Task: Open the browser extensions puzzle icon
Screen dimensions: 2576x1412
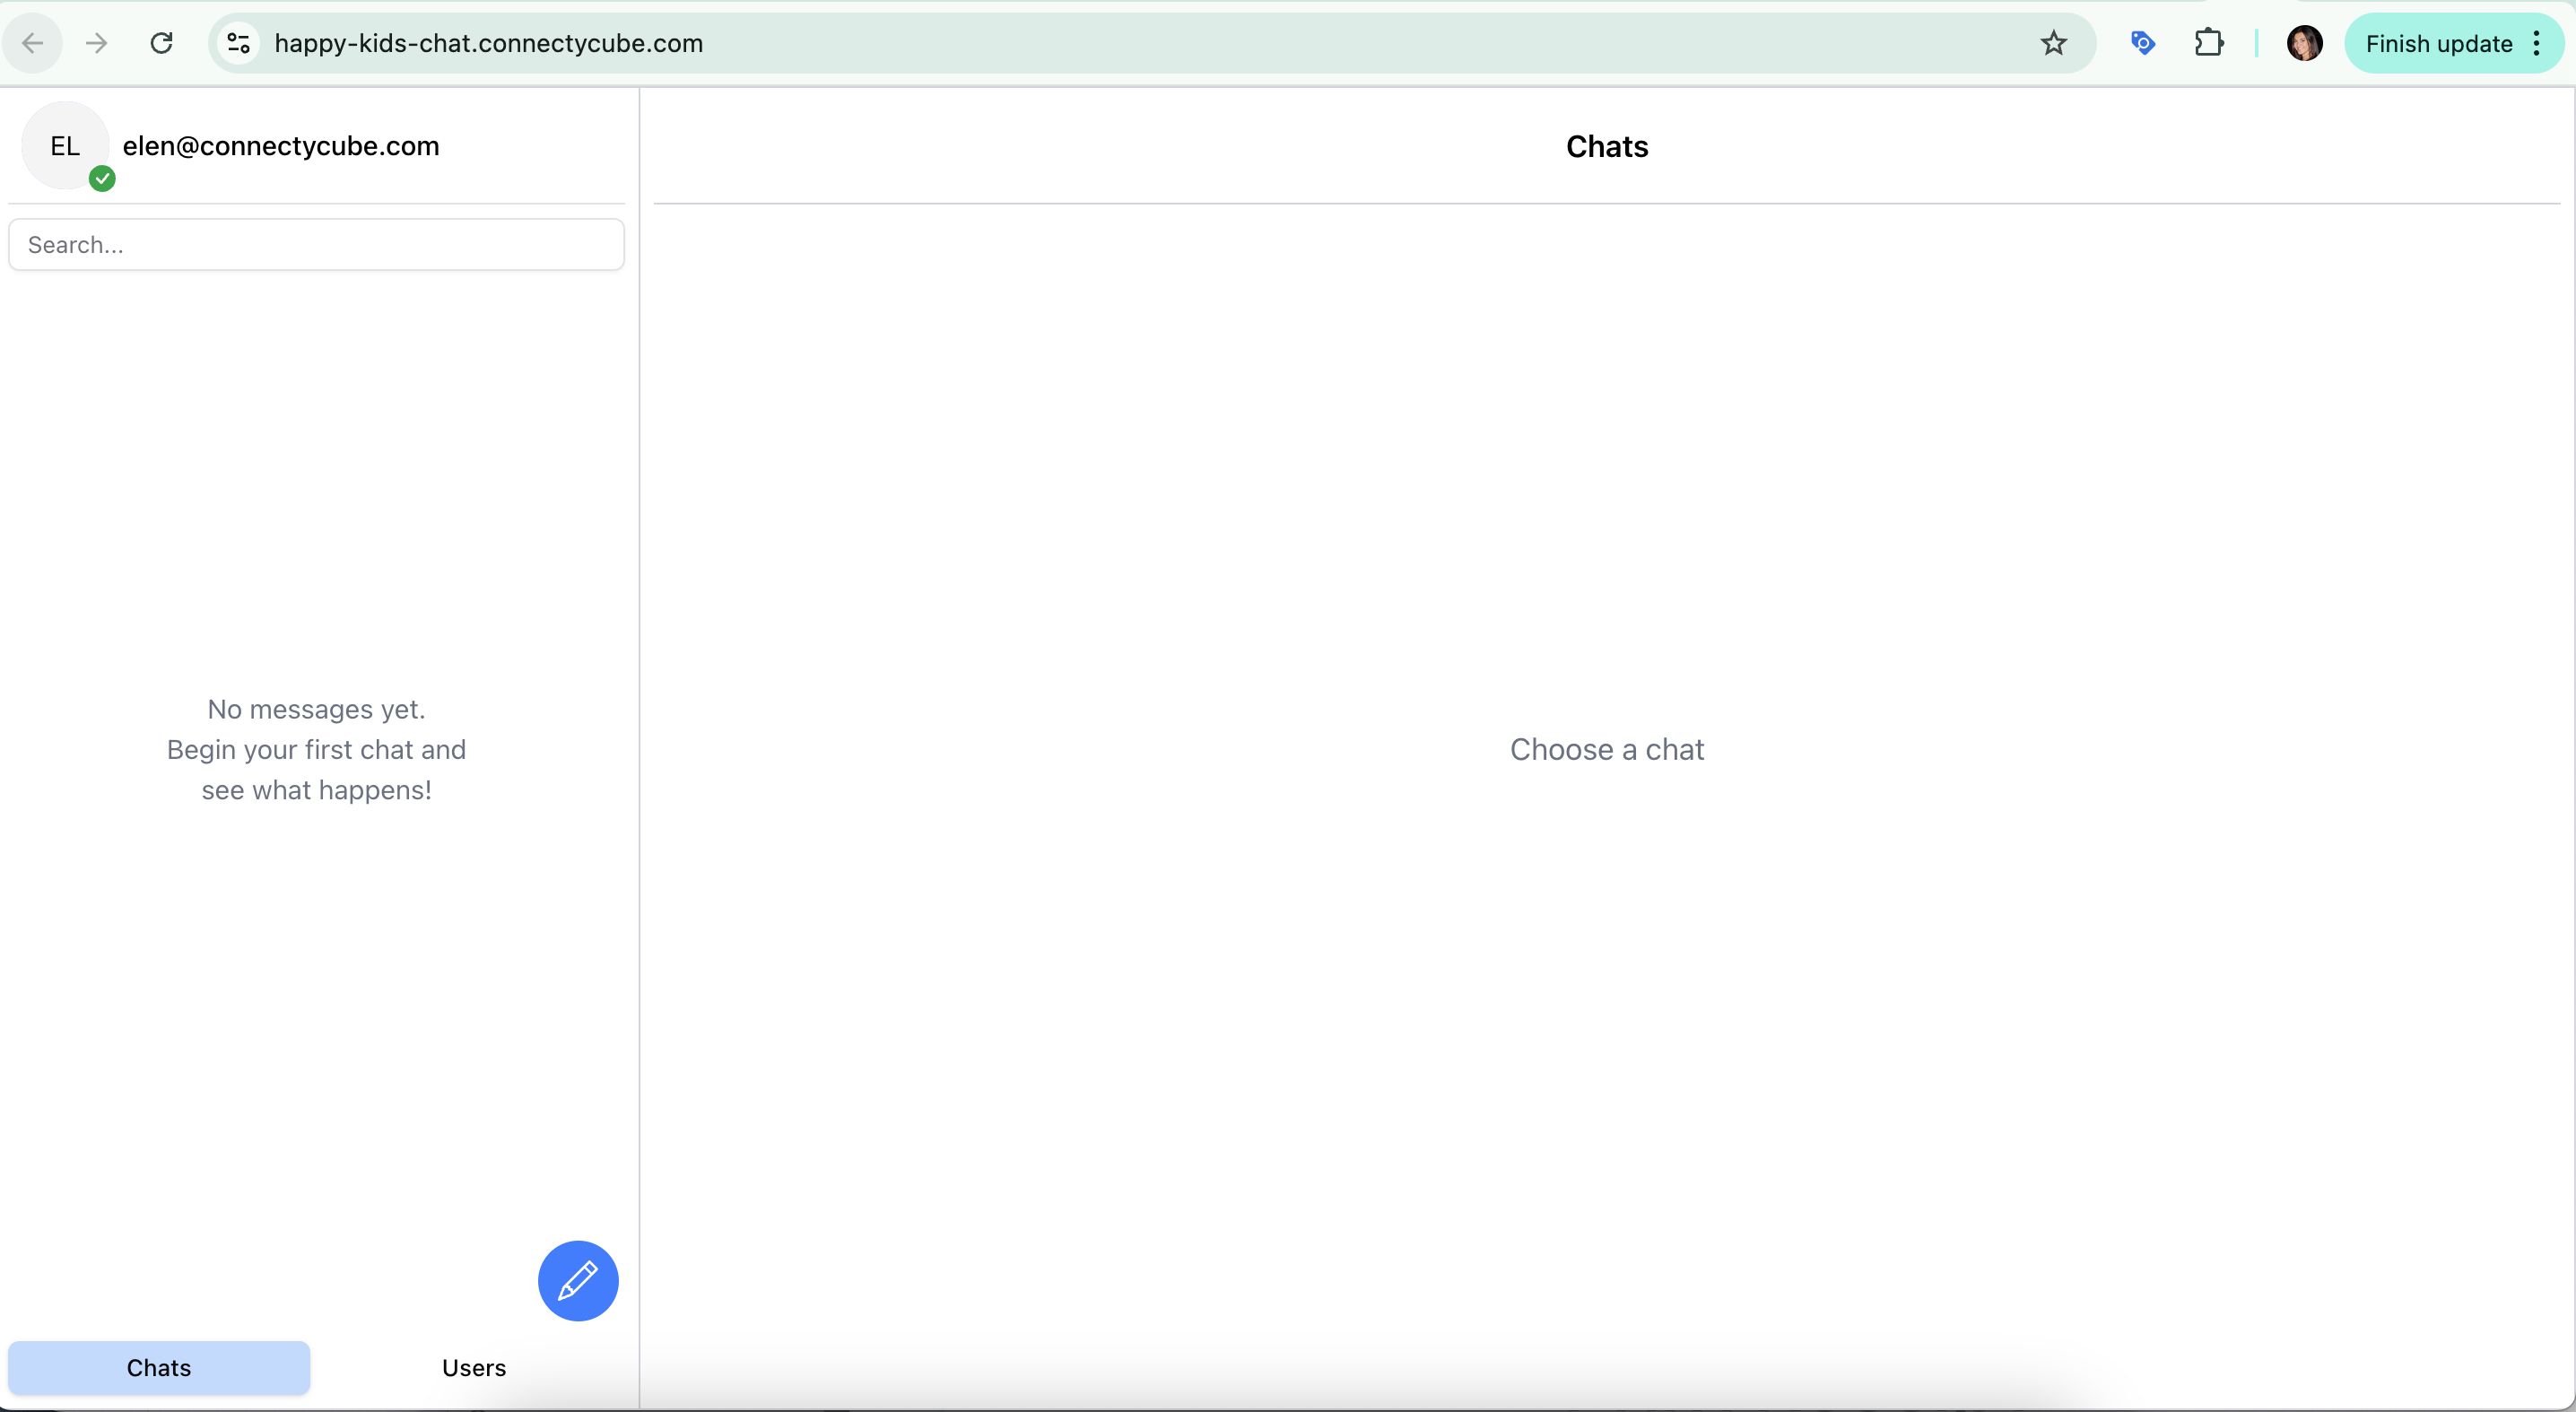Action: [2208, 43]
